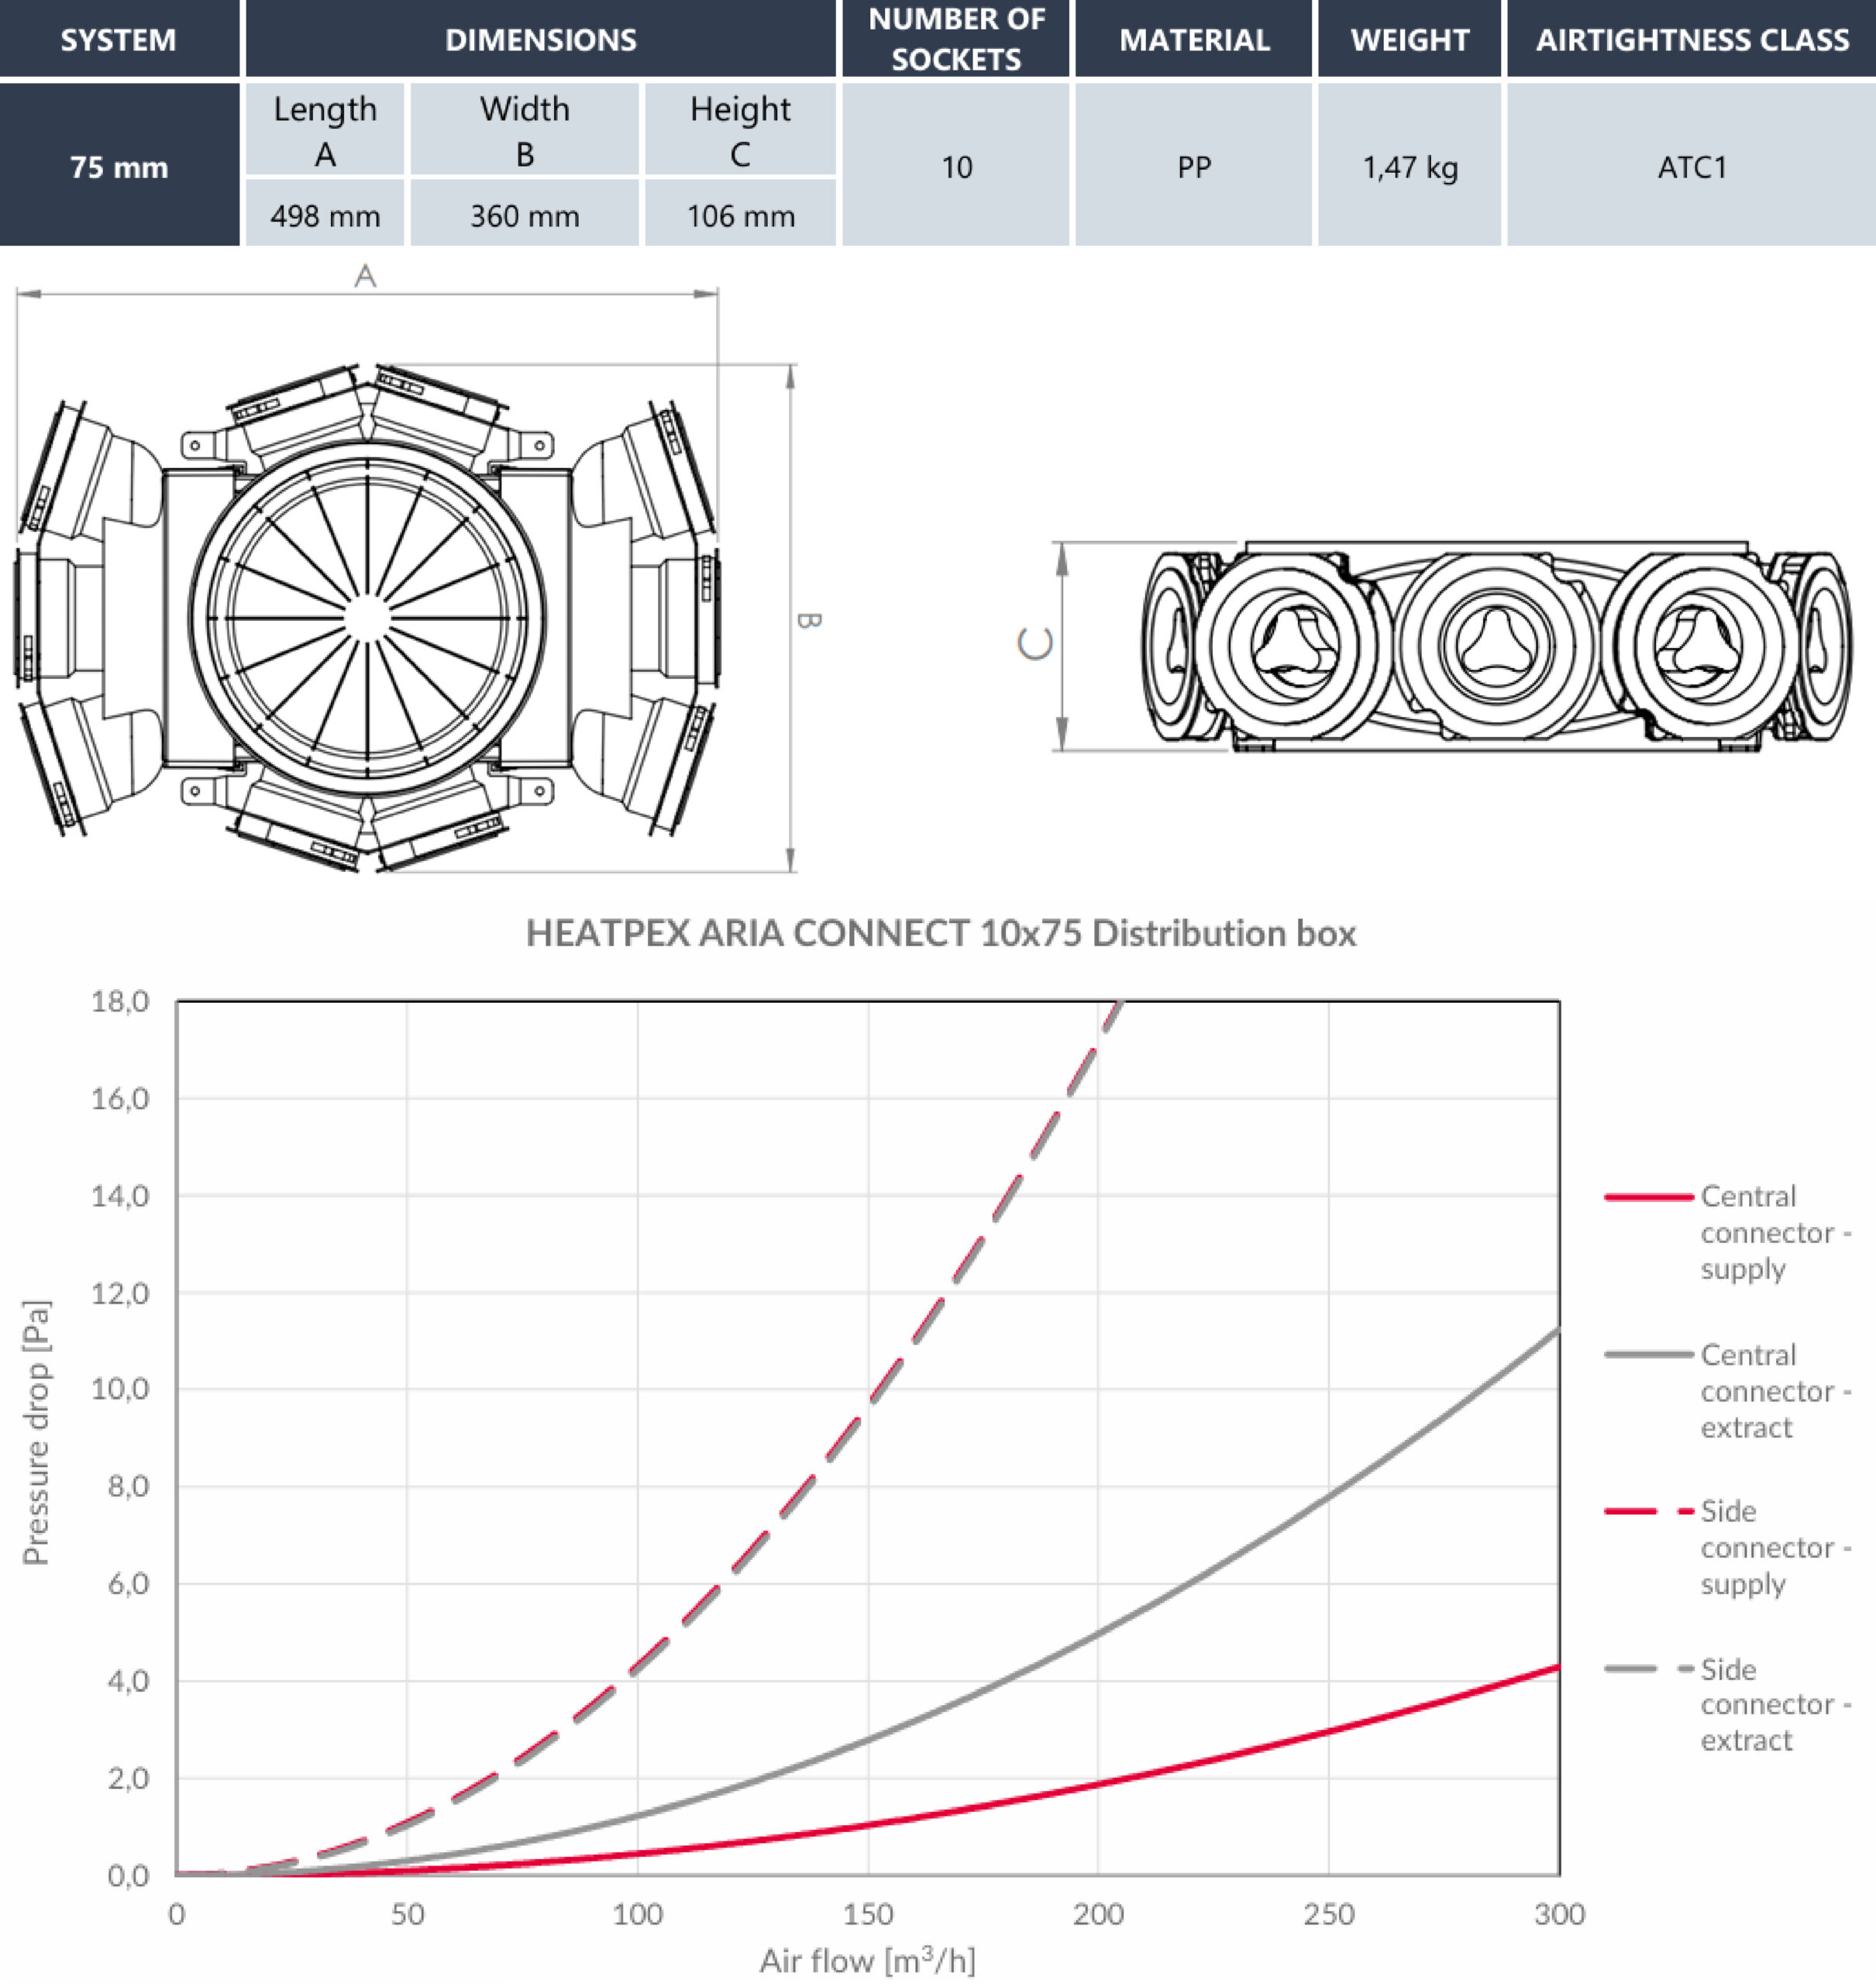The width and height of the screenshot is (1876, 1984).
Task: Click the WEIGHT column header
Action: tap(1409, 39)
